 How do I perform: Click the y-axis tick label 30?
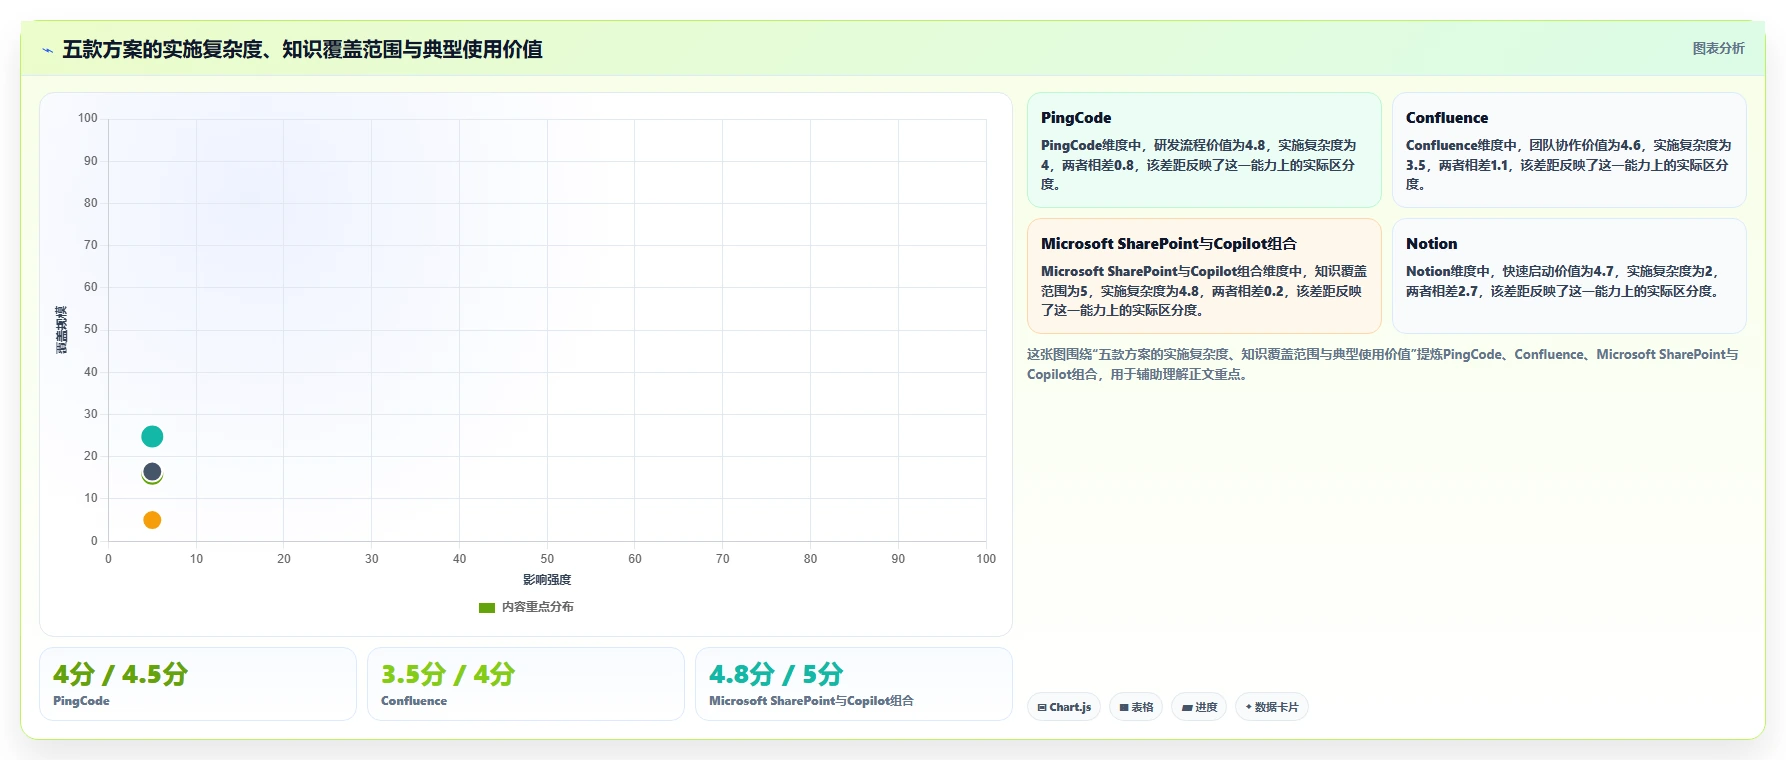tap(91, 414)
